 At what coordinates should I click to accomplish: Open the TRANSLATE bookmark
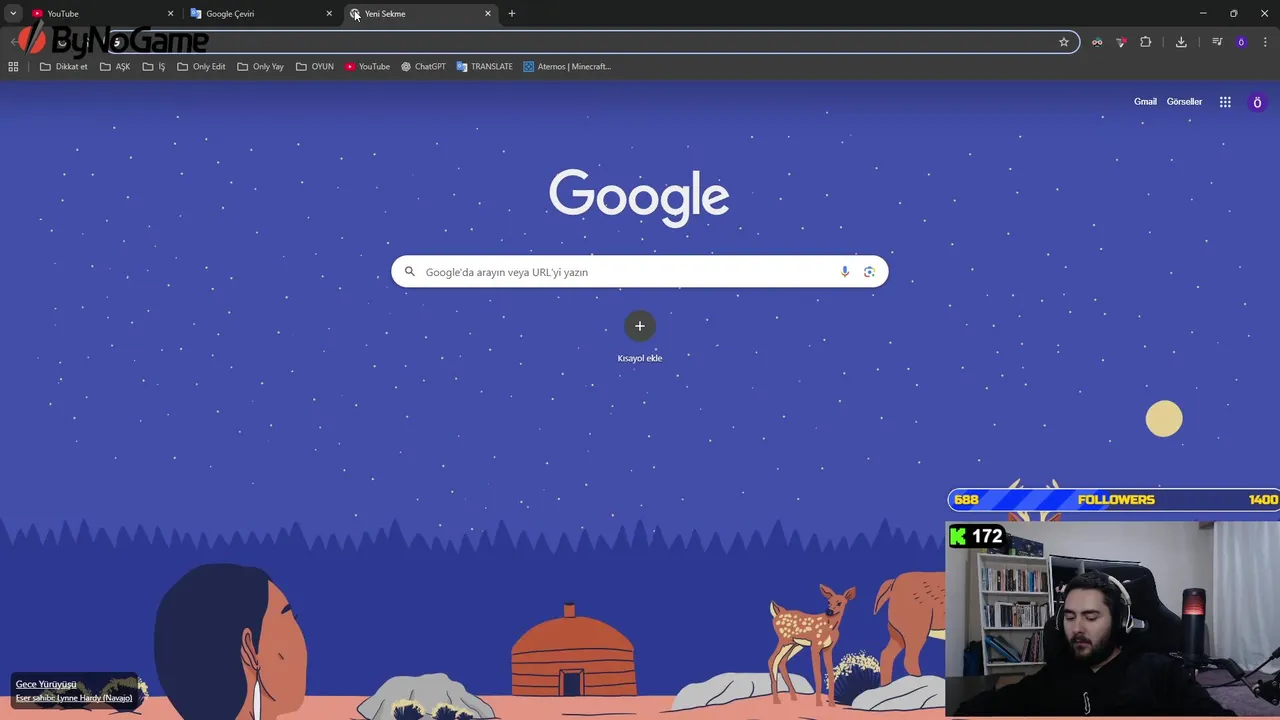point(485,67)
